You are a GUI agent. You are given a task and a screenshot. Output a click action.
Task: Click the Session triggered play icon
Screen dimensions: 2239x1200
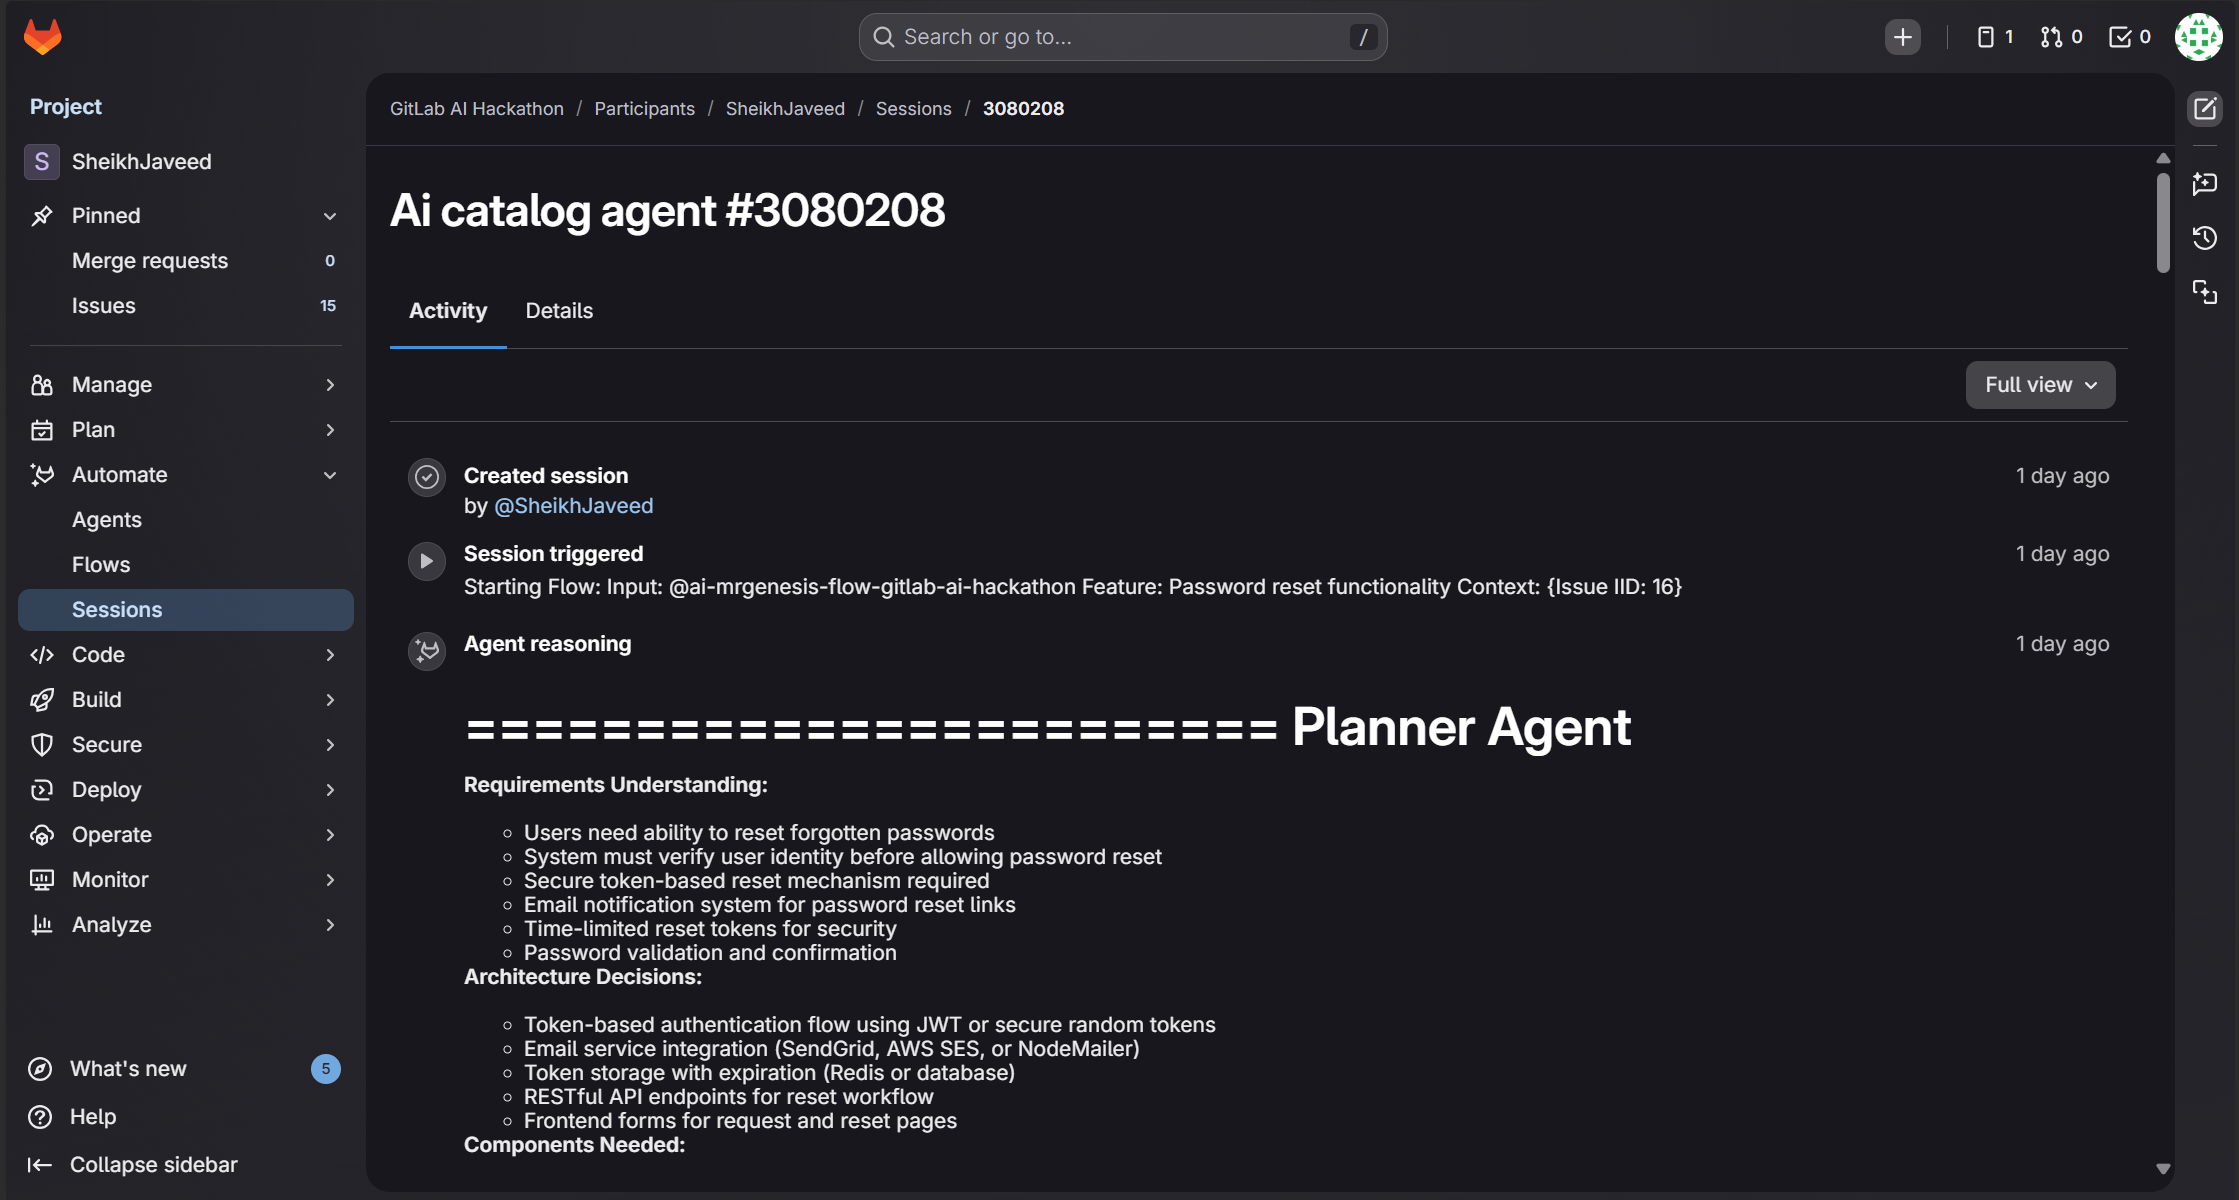click(x=427, y=561)
